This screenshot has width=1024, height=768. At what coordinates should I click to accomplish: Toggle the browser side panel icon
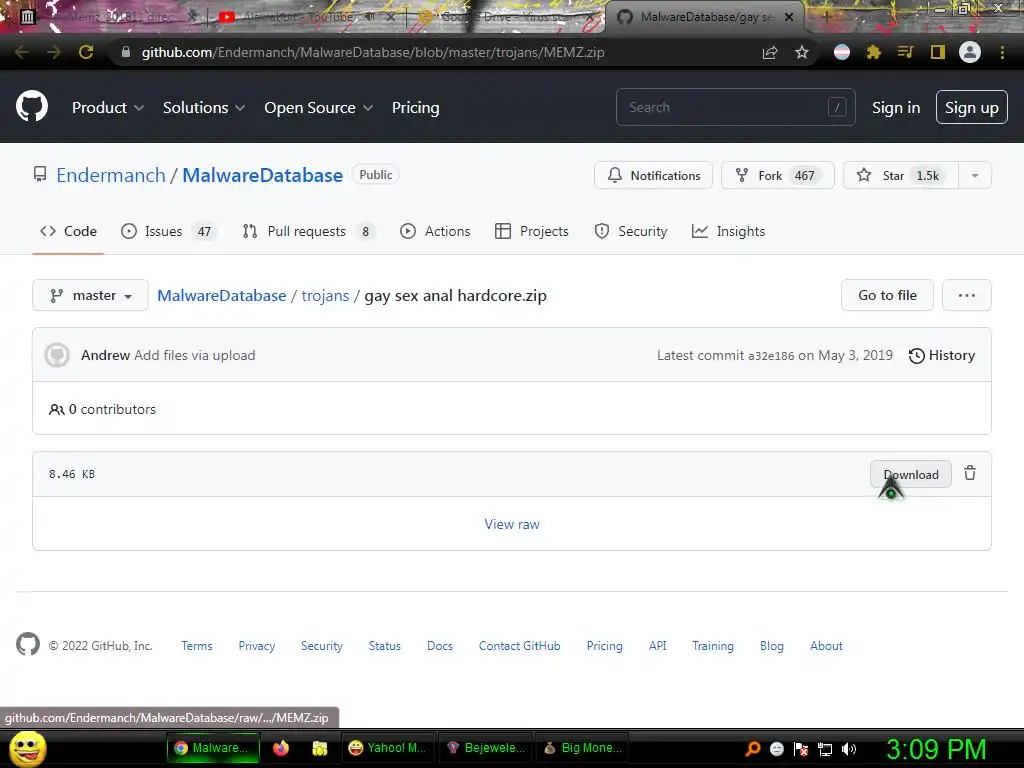[x=938, y=52]
